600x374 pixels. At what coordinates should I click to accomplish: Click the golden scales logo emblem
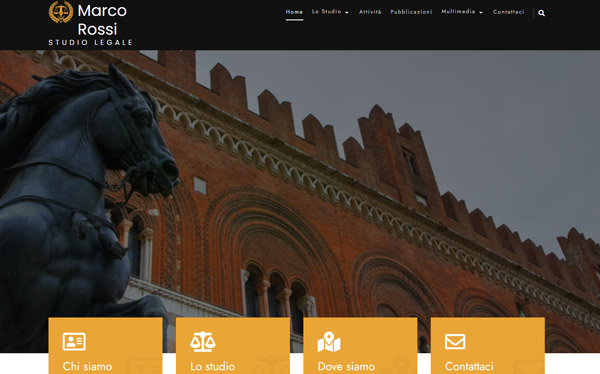(61, 12)
